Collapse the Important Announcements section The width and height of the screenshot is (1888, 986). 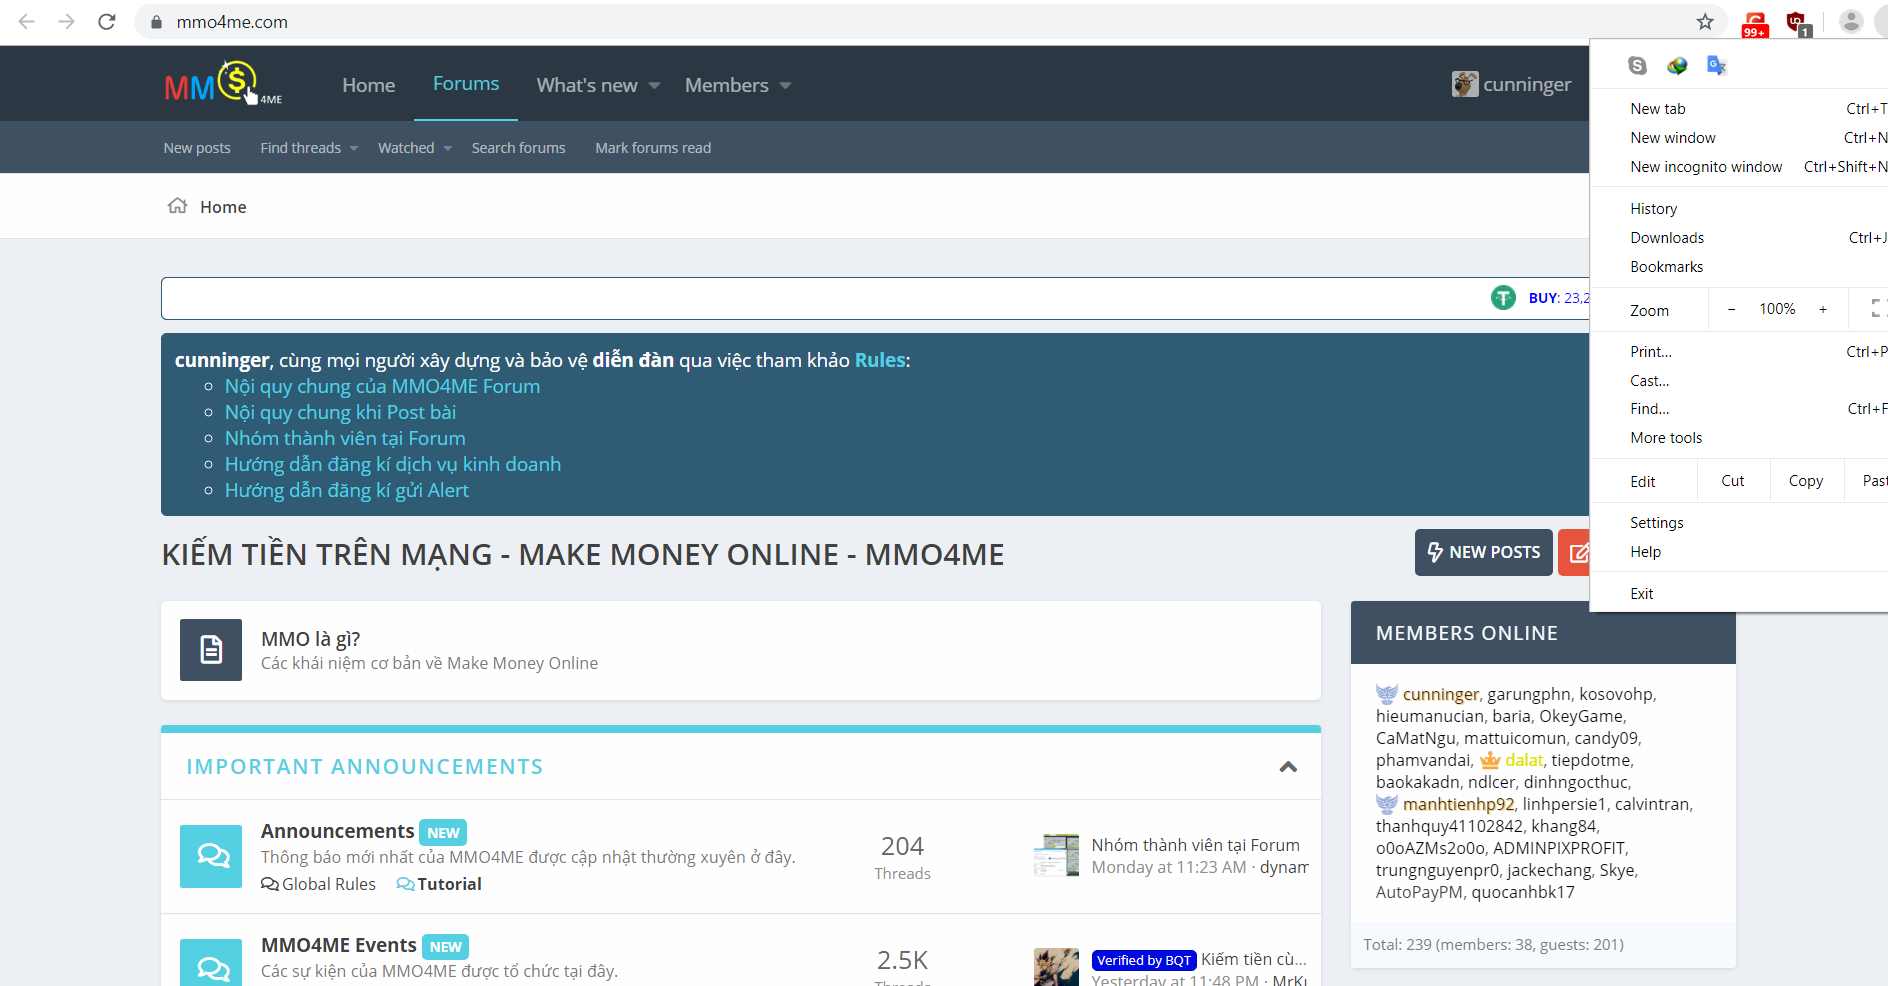1288,767
